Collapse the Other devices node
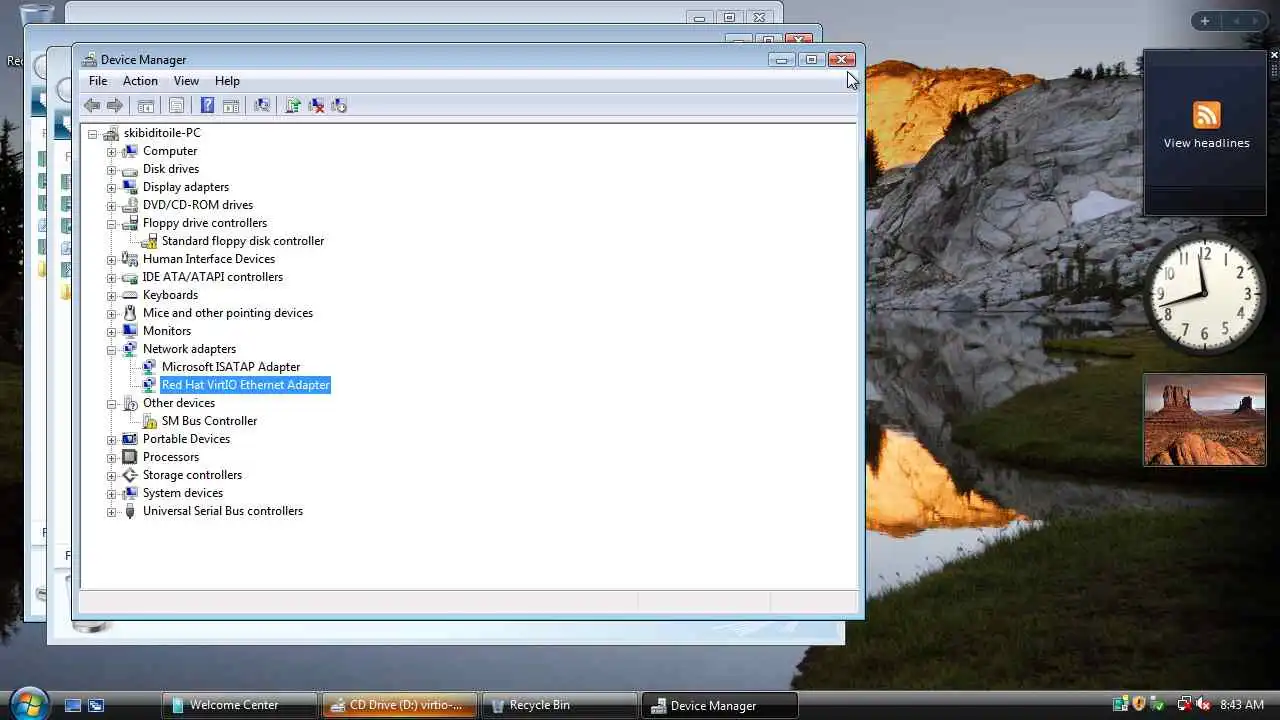The height and width of the screenshot is (720, 1280). pos(112,404)
